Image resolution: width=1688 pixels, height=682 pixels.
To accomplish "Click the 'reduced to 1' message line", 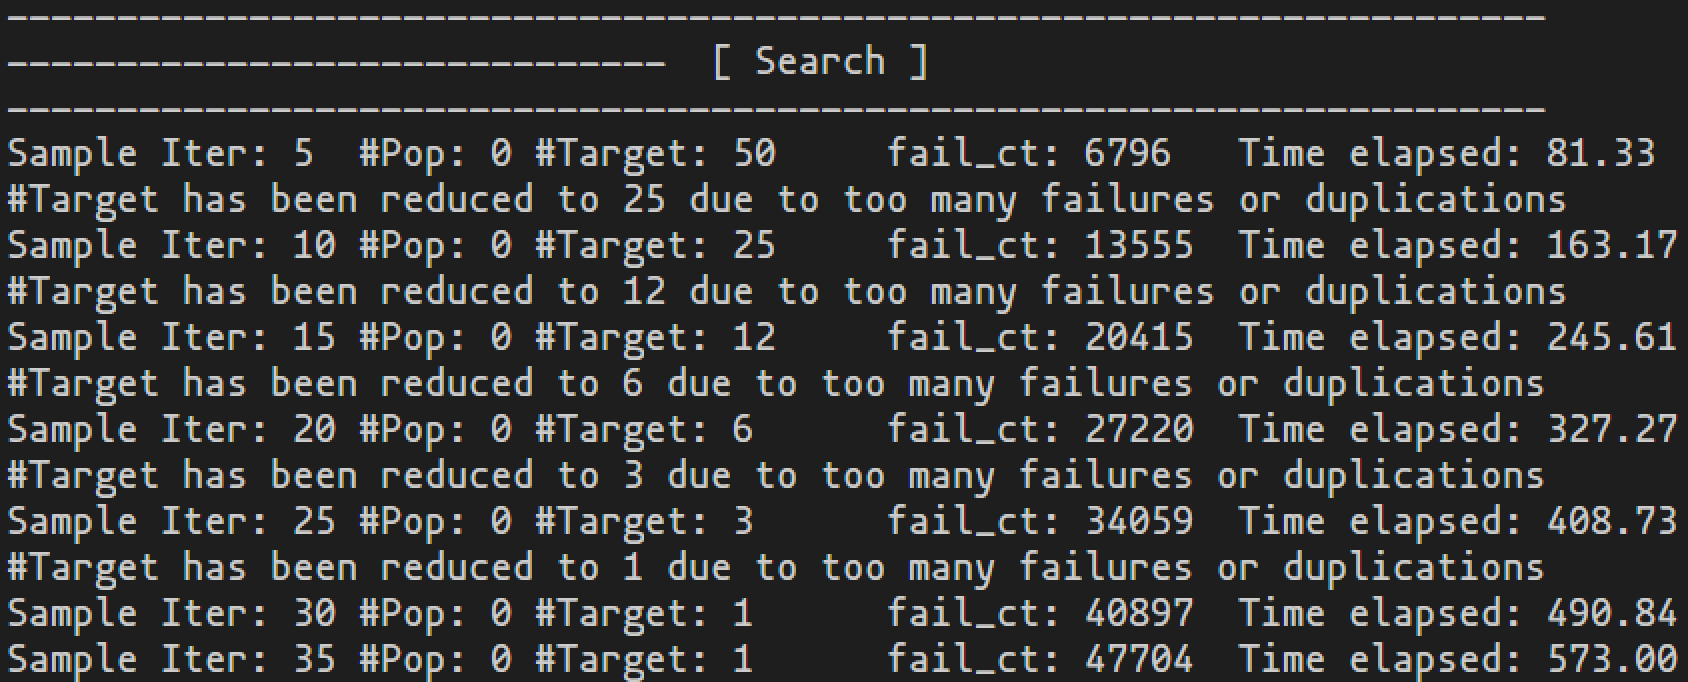I will click(775, 567).
